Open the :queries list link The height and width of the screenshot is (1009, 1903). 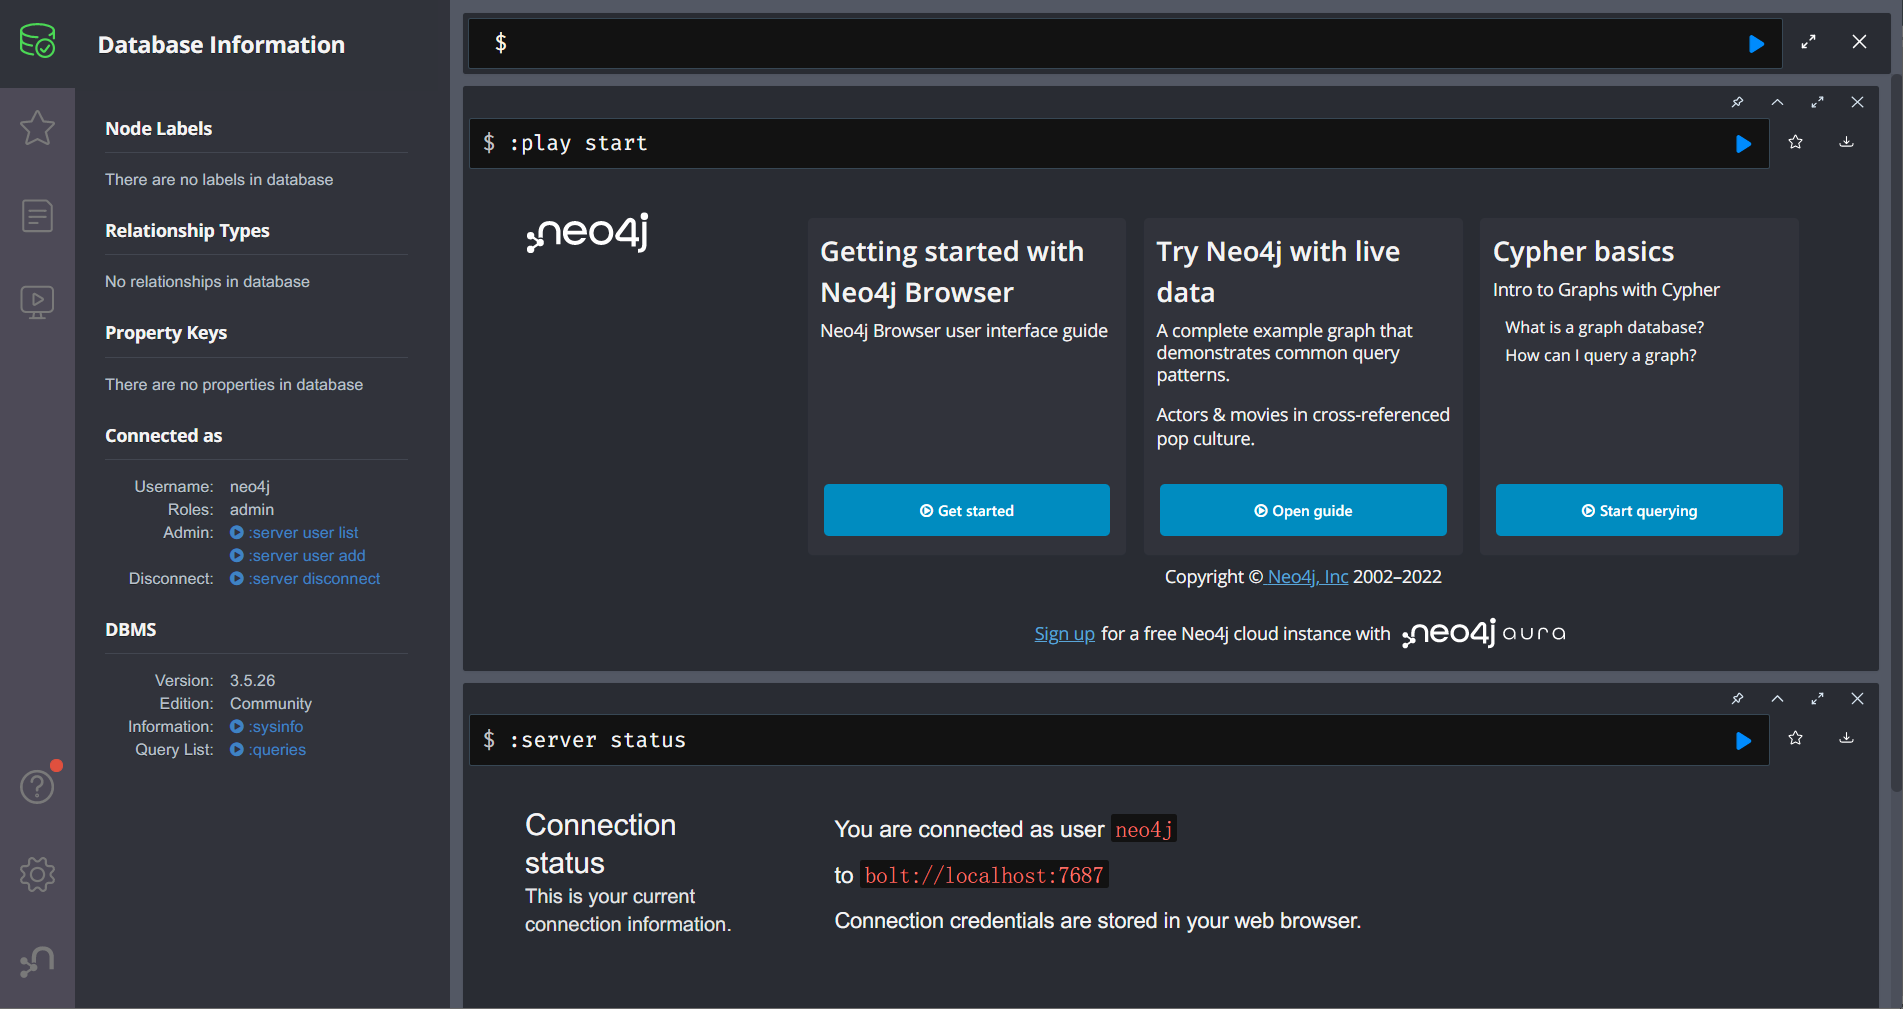[x=268, y=750]
